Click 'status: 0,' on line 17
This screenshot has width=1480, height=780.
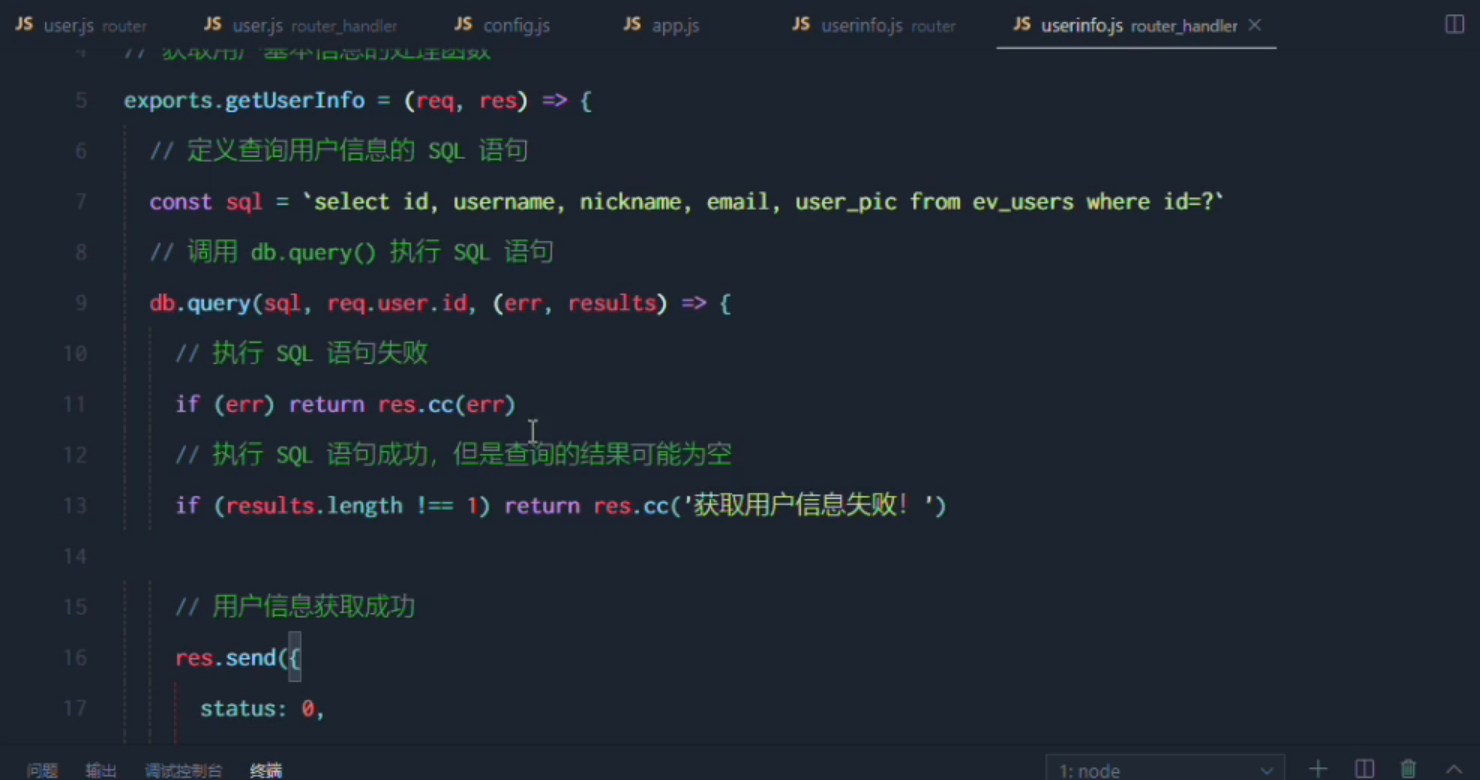click(x=263, y=708)
